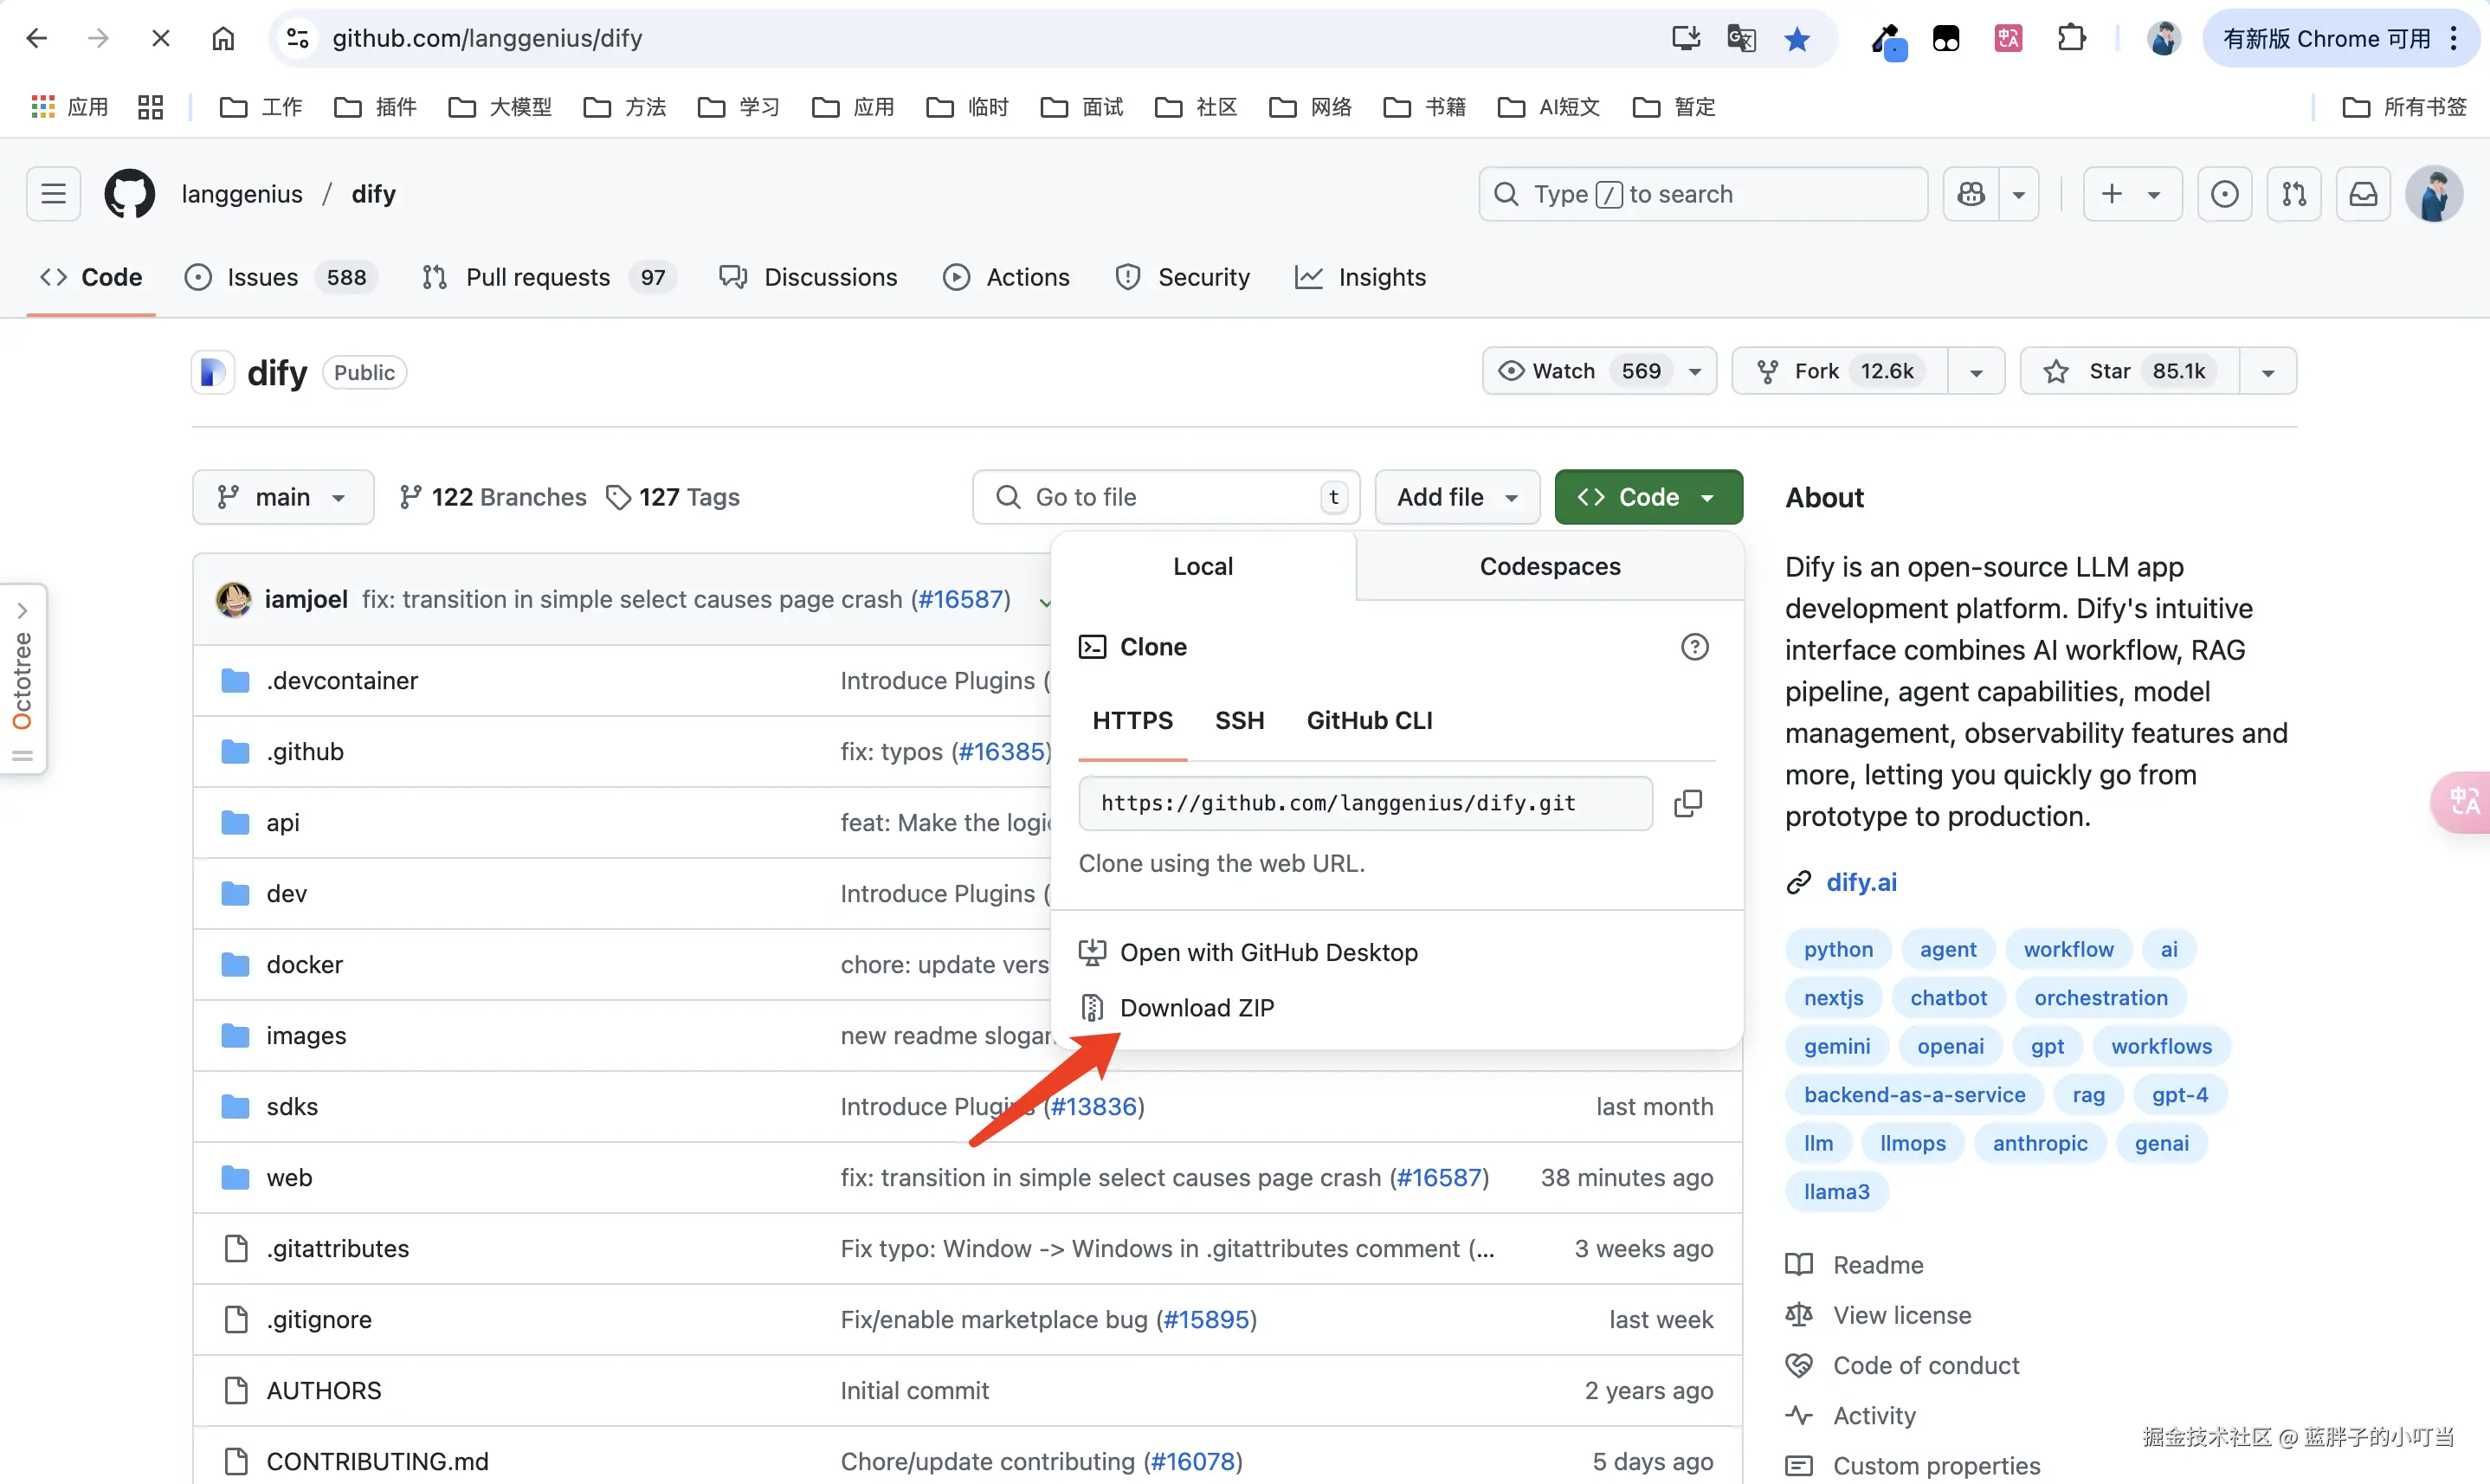Click the GitHub Octocat home logo

(x=130, y=194)
